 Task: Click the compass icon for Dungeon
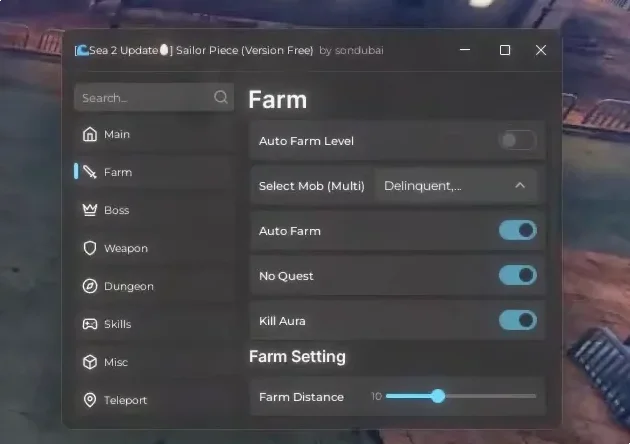click(90, 286)
